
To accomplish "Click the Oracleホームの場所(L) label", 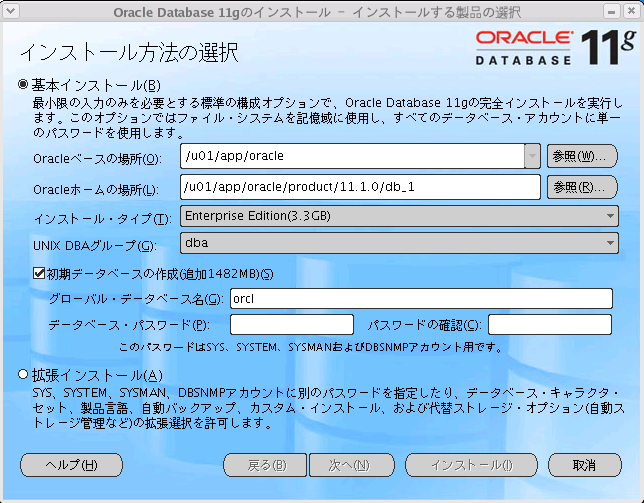I will click(96, 189).
